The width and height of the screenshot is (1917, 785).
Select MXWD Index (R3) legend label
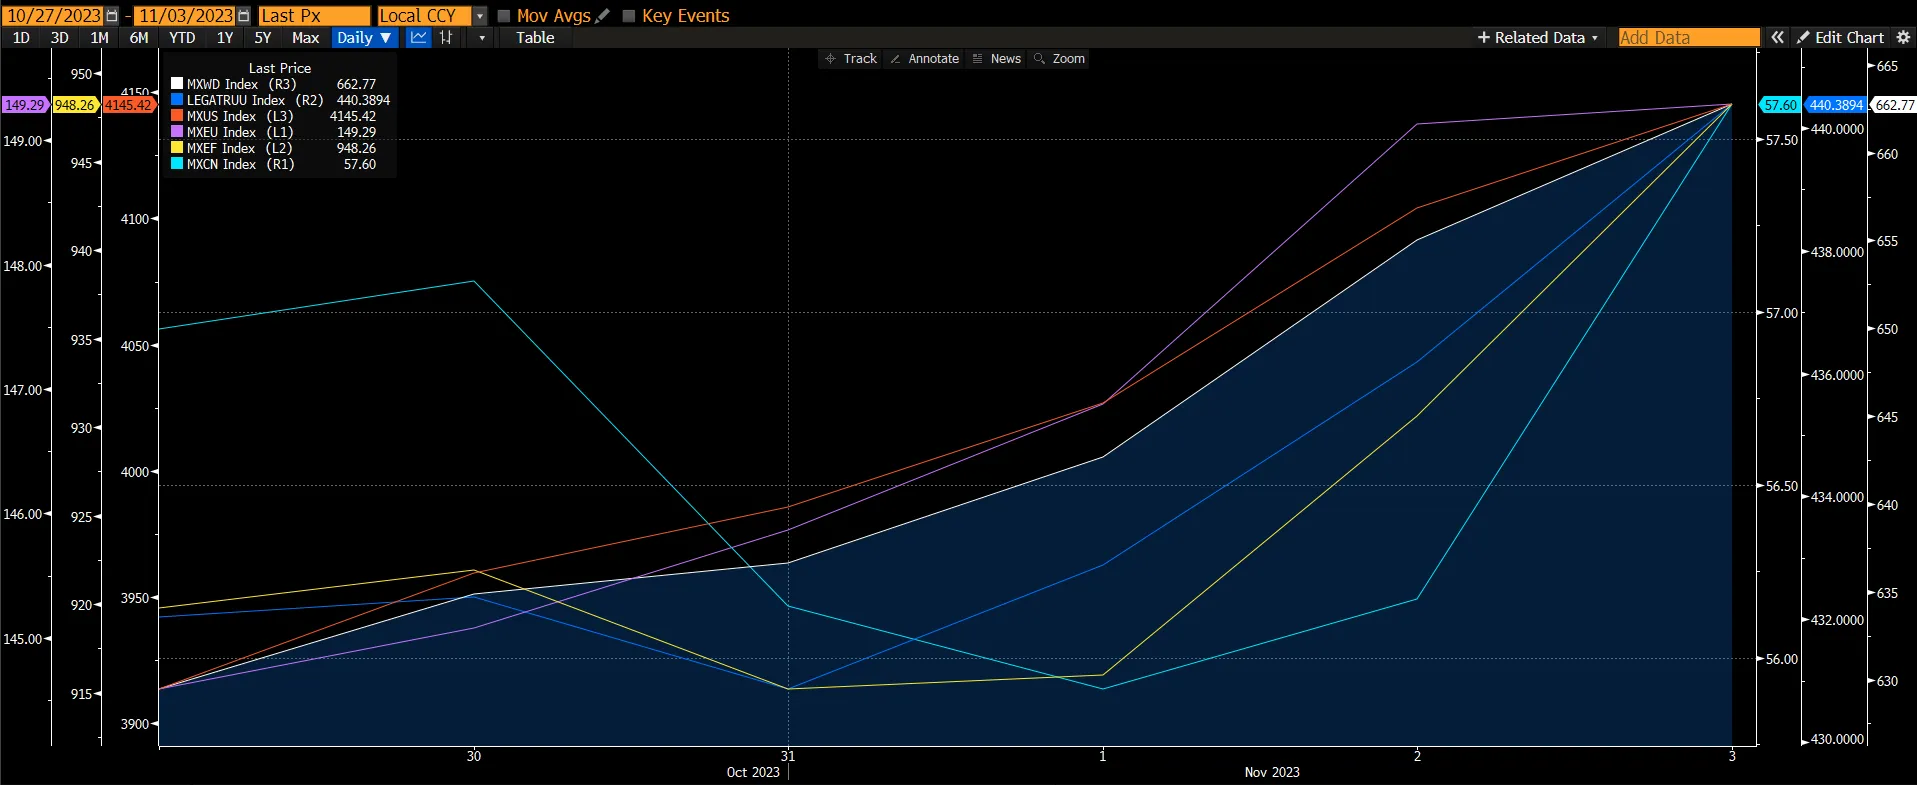click(242, 84)
